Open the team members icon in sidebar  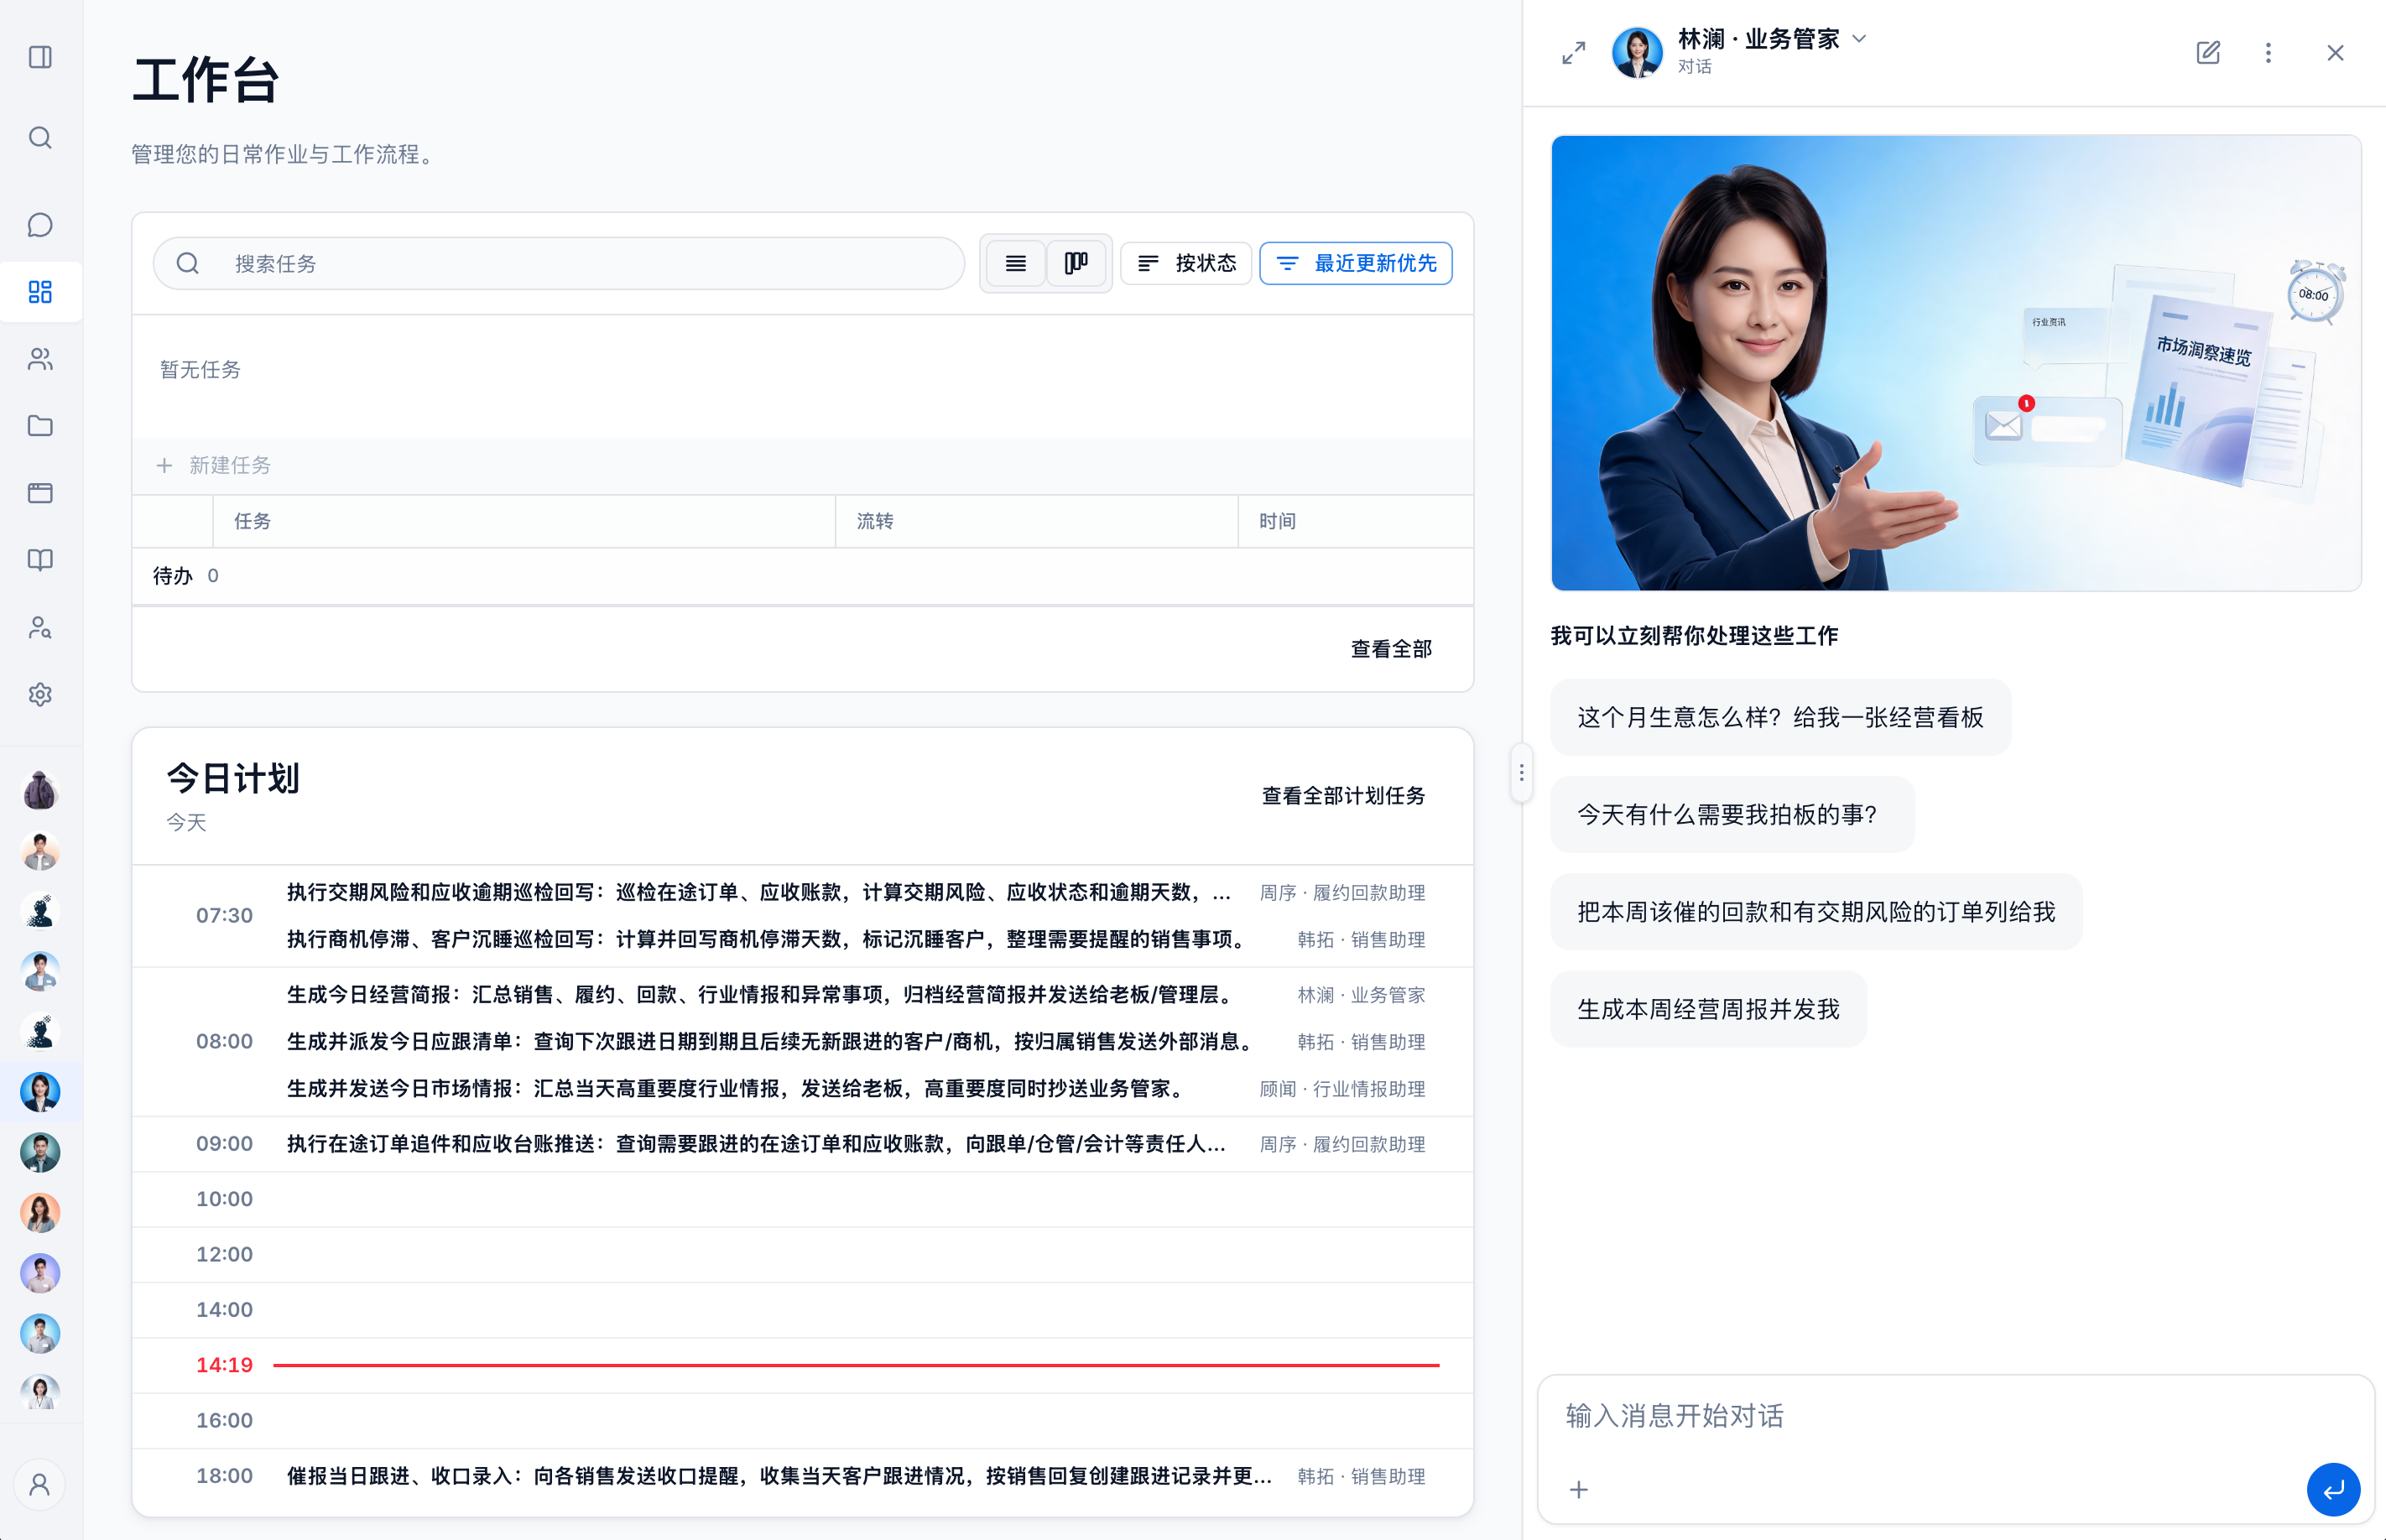click(40, 359)
